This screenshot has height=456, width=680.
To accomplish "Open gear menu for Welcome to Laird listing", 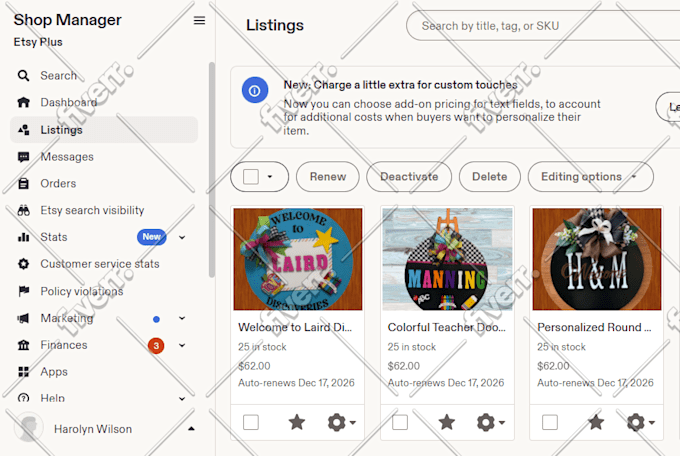I will point(342,422).
